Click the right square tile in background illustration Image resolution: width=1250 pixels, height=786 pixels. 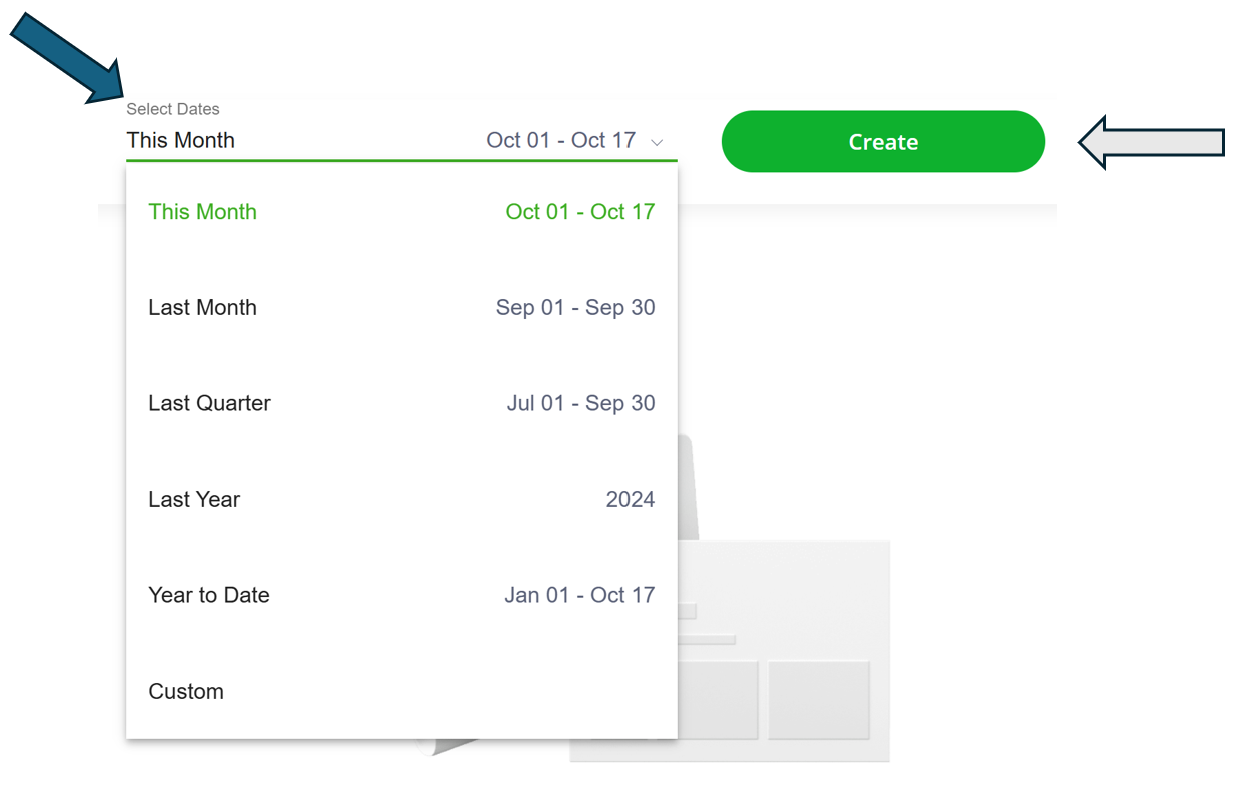click(x=819, y=700)
